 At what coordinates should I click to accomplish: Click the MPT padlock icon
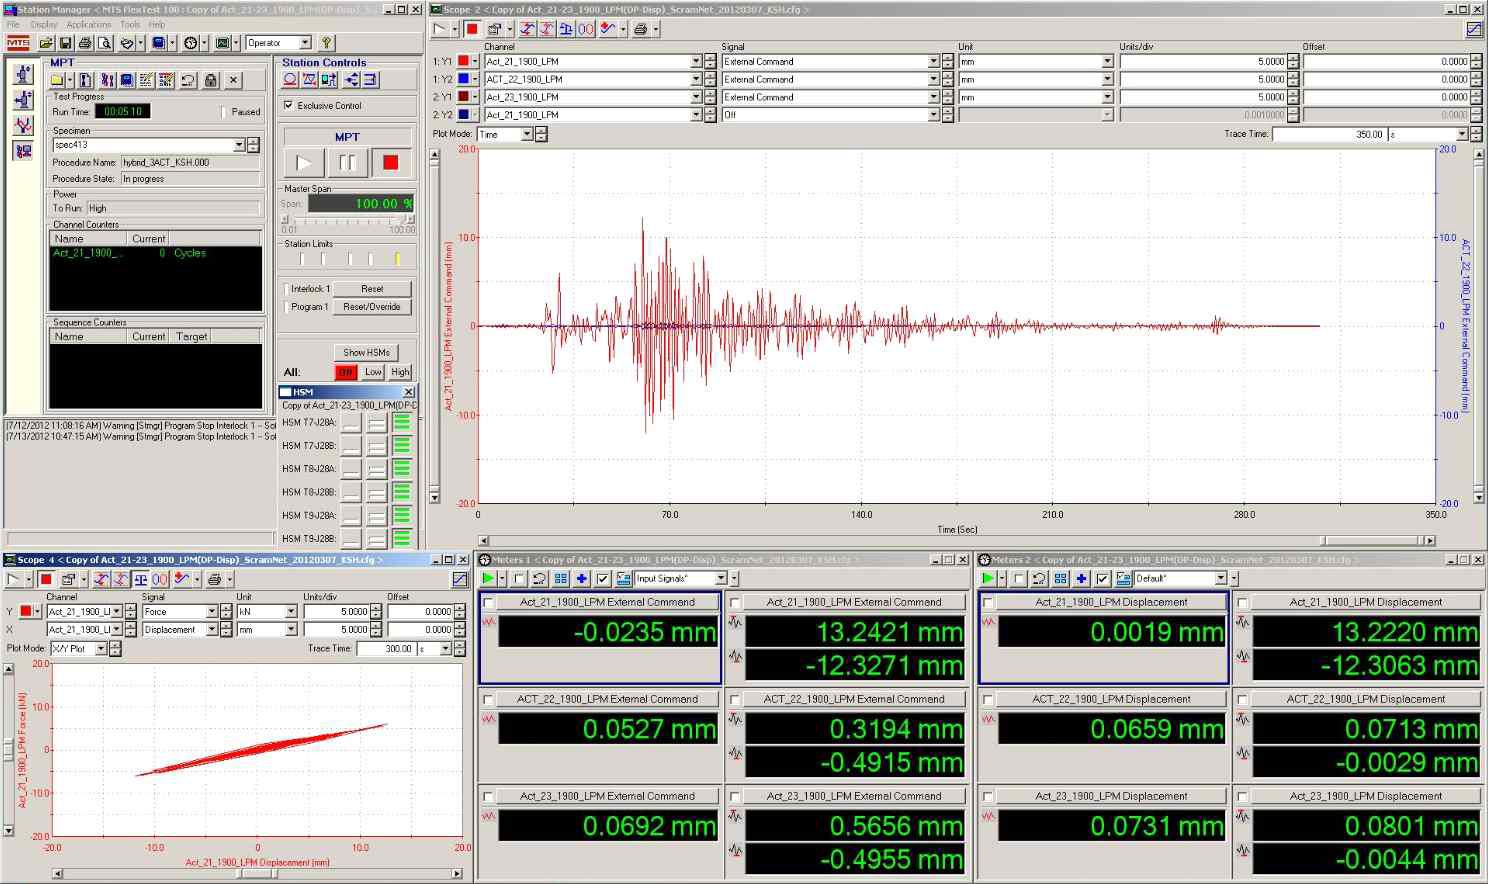point(211,80)
